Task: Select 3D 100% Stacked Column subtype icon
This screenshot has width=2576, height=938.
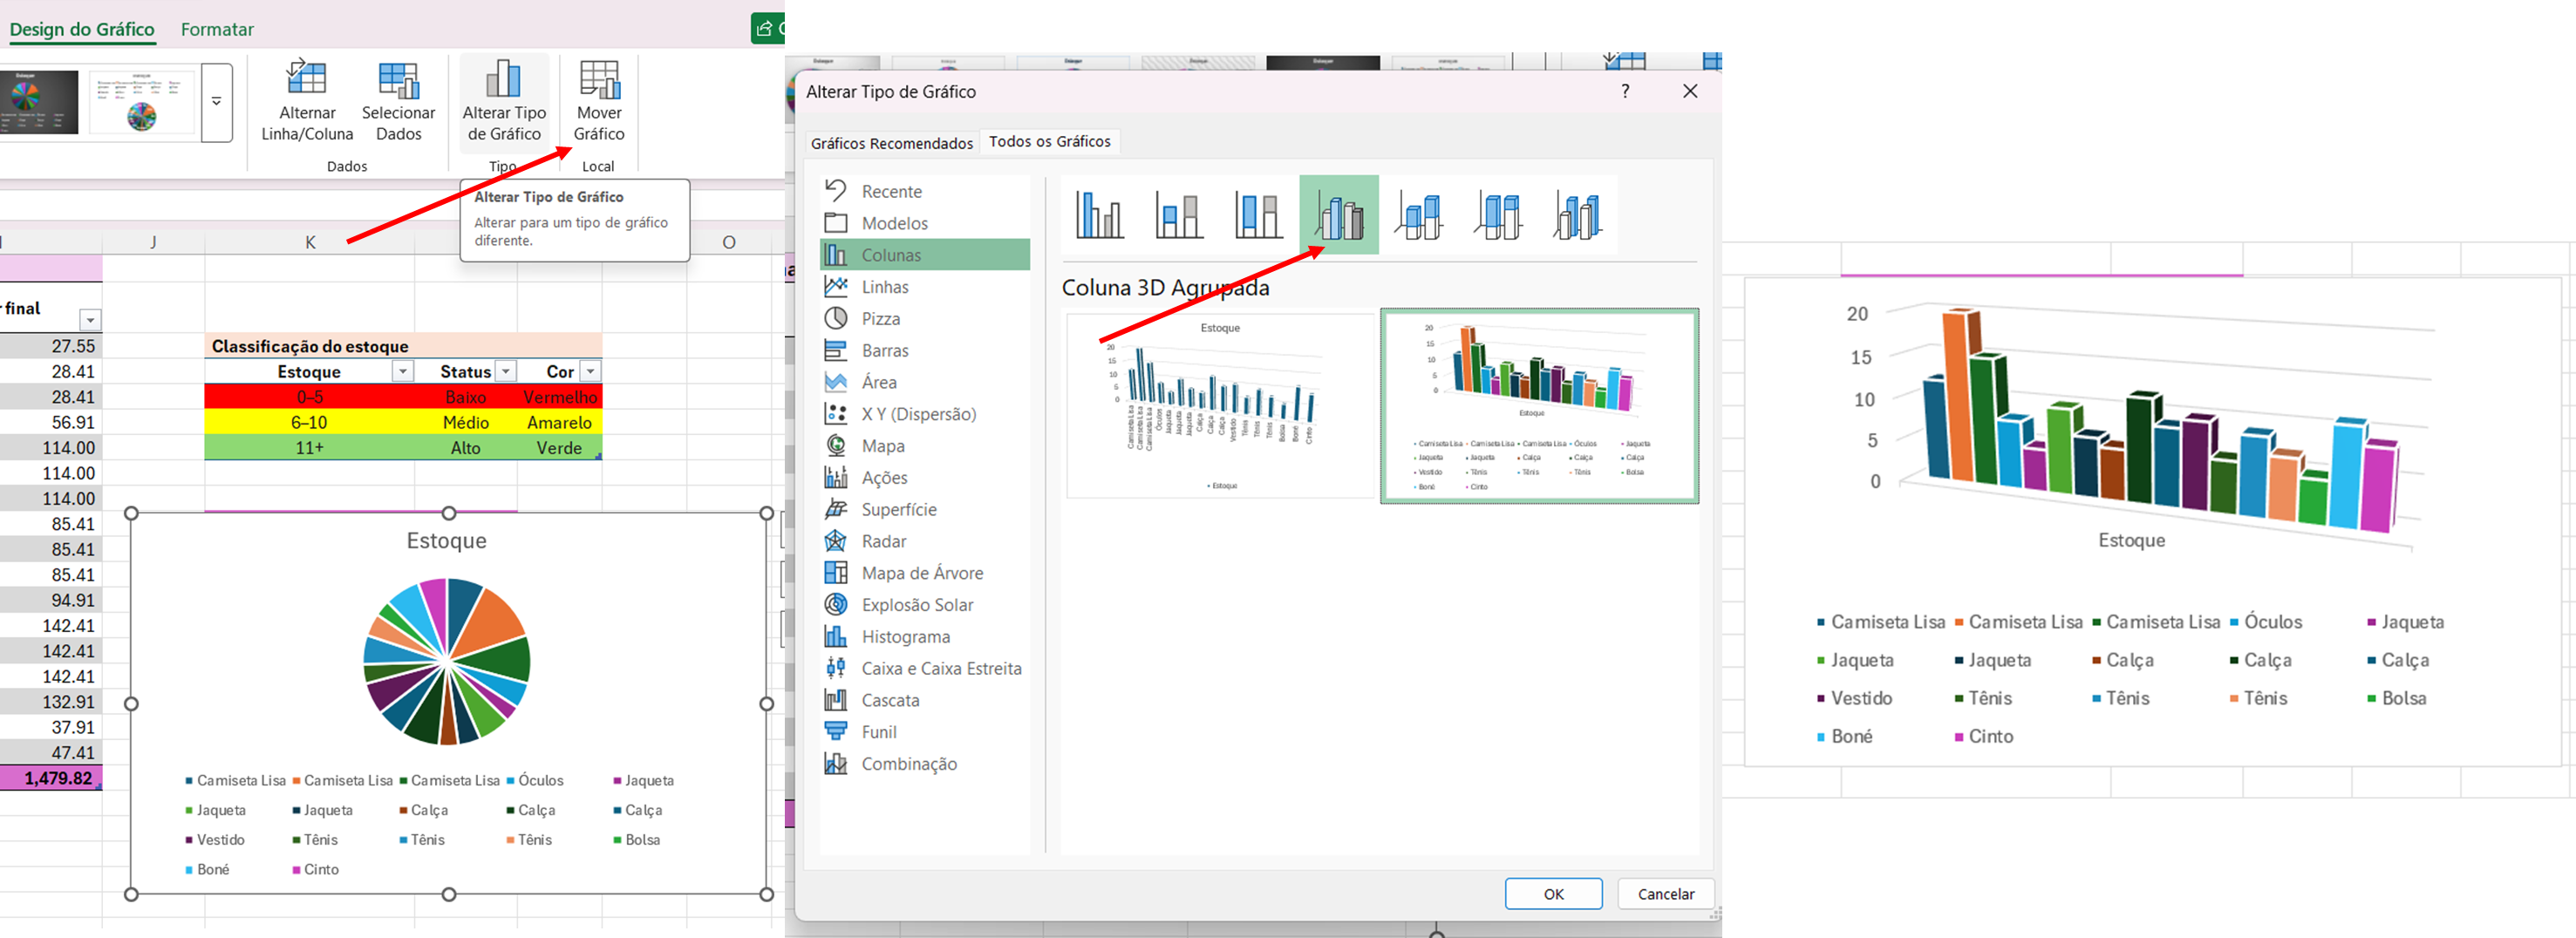Action: [1498, 215]
